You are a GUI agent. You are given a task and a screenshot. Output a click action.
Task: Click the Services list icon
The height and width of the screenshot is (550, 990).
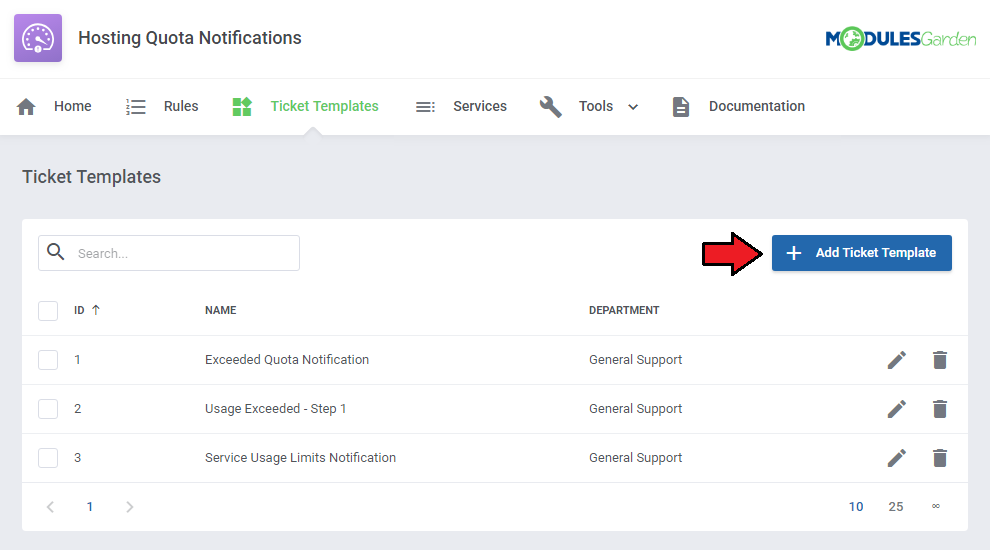[x=425, y=107]
